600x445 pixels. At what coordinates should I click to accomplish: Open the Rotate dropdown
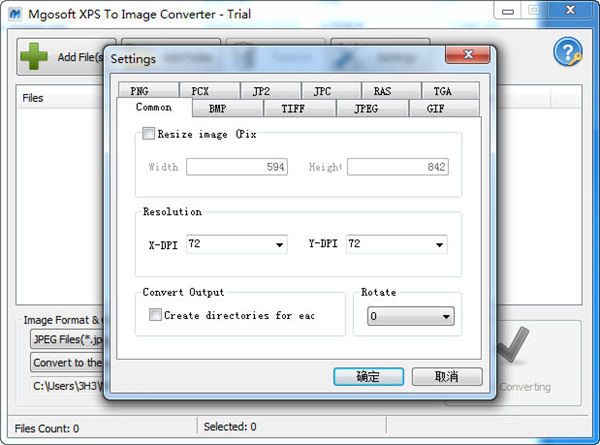coord(411,316)
